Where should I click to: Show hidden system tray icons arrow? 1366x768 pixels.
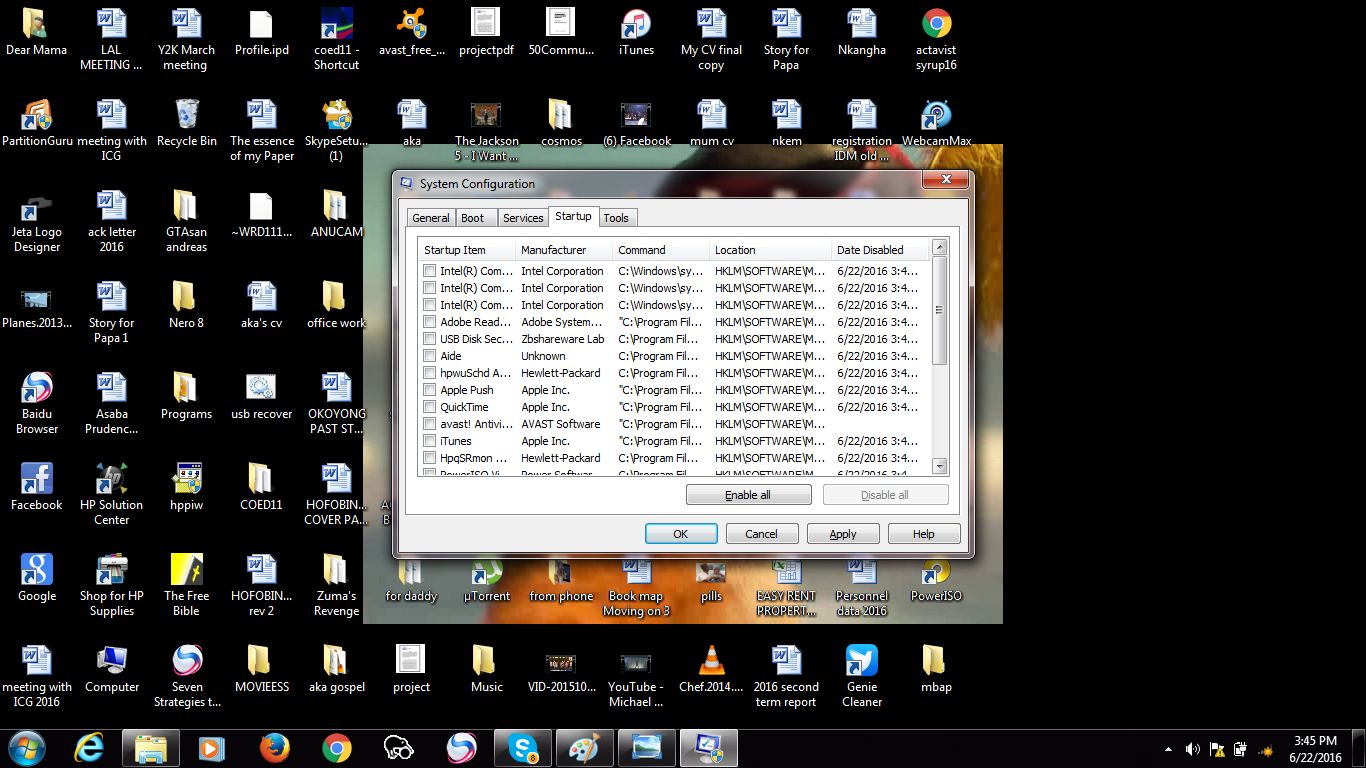click(1169, 749)
